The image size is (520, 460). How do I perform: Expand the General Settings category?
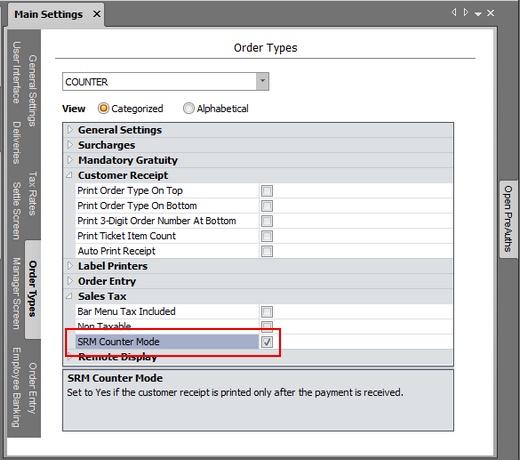click(x=70, y=129)
